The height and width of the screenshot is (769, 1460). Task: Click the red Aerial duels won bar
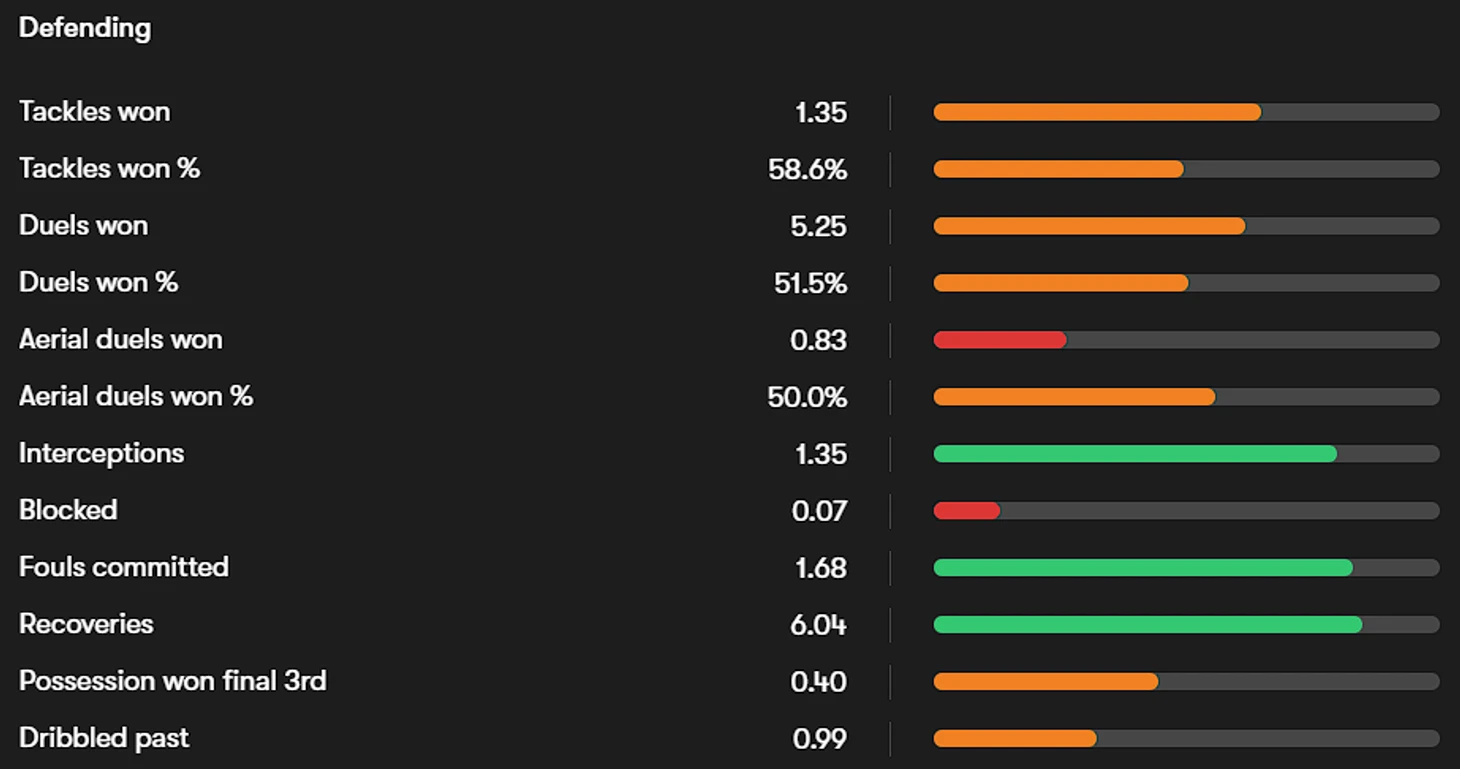click(1000, 340)
